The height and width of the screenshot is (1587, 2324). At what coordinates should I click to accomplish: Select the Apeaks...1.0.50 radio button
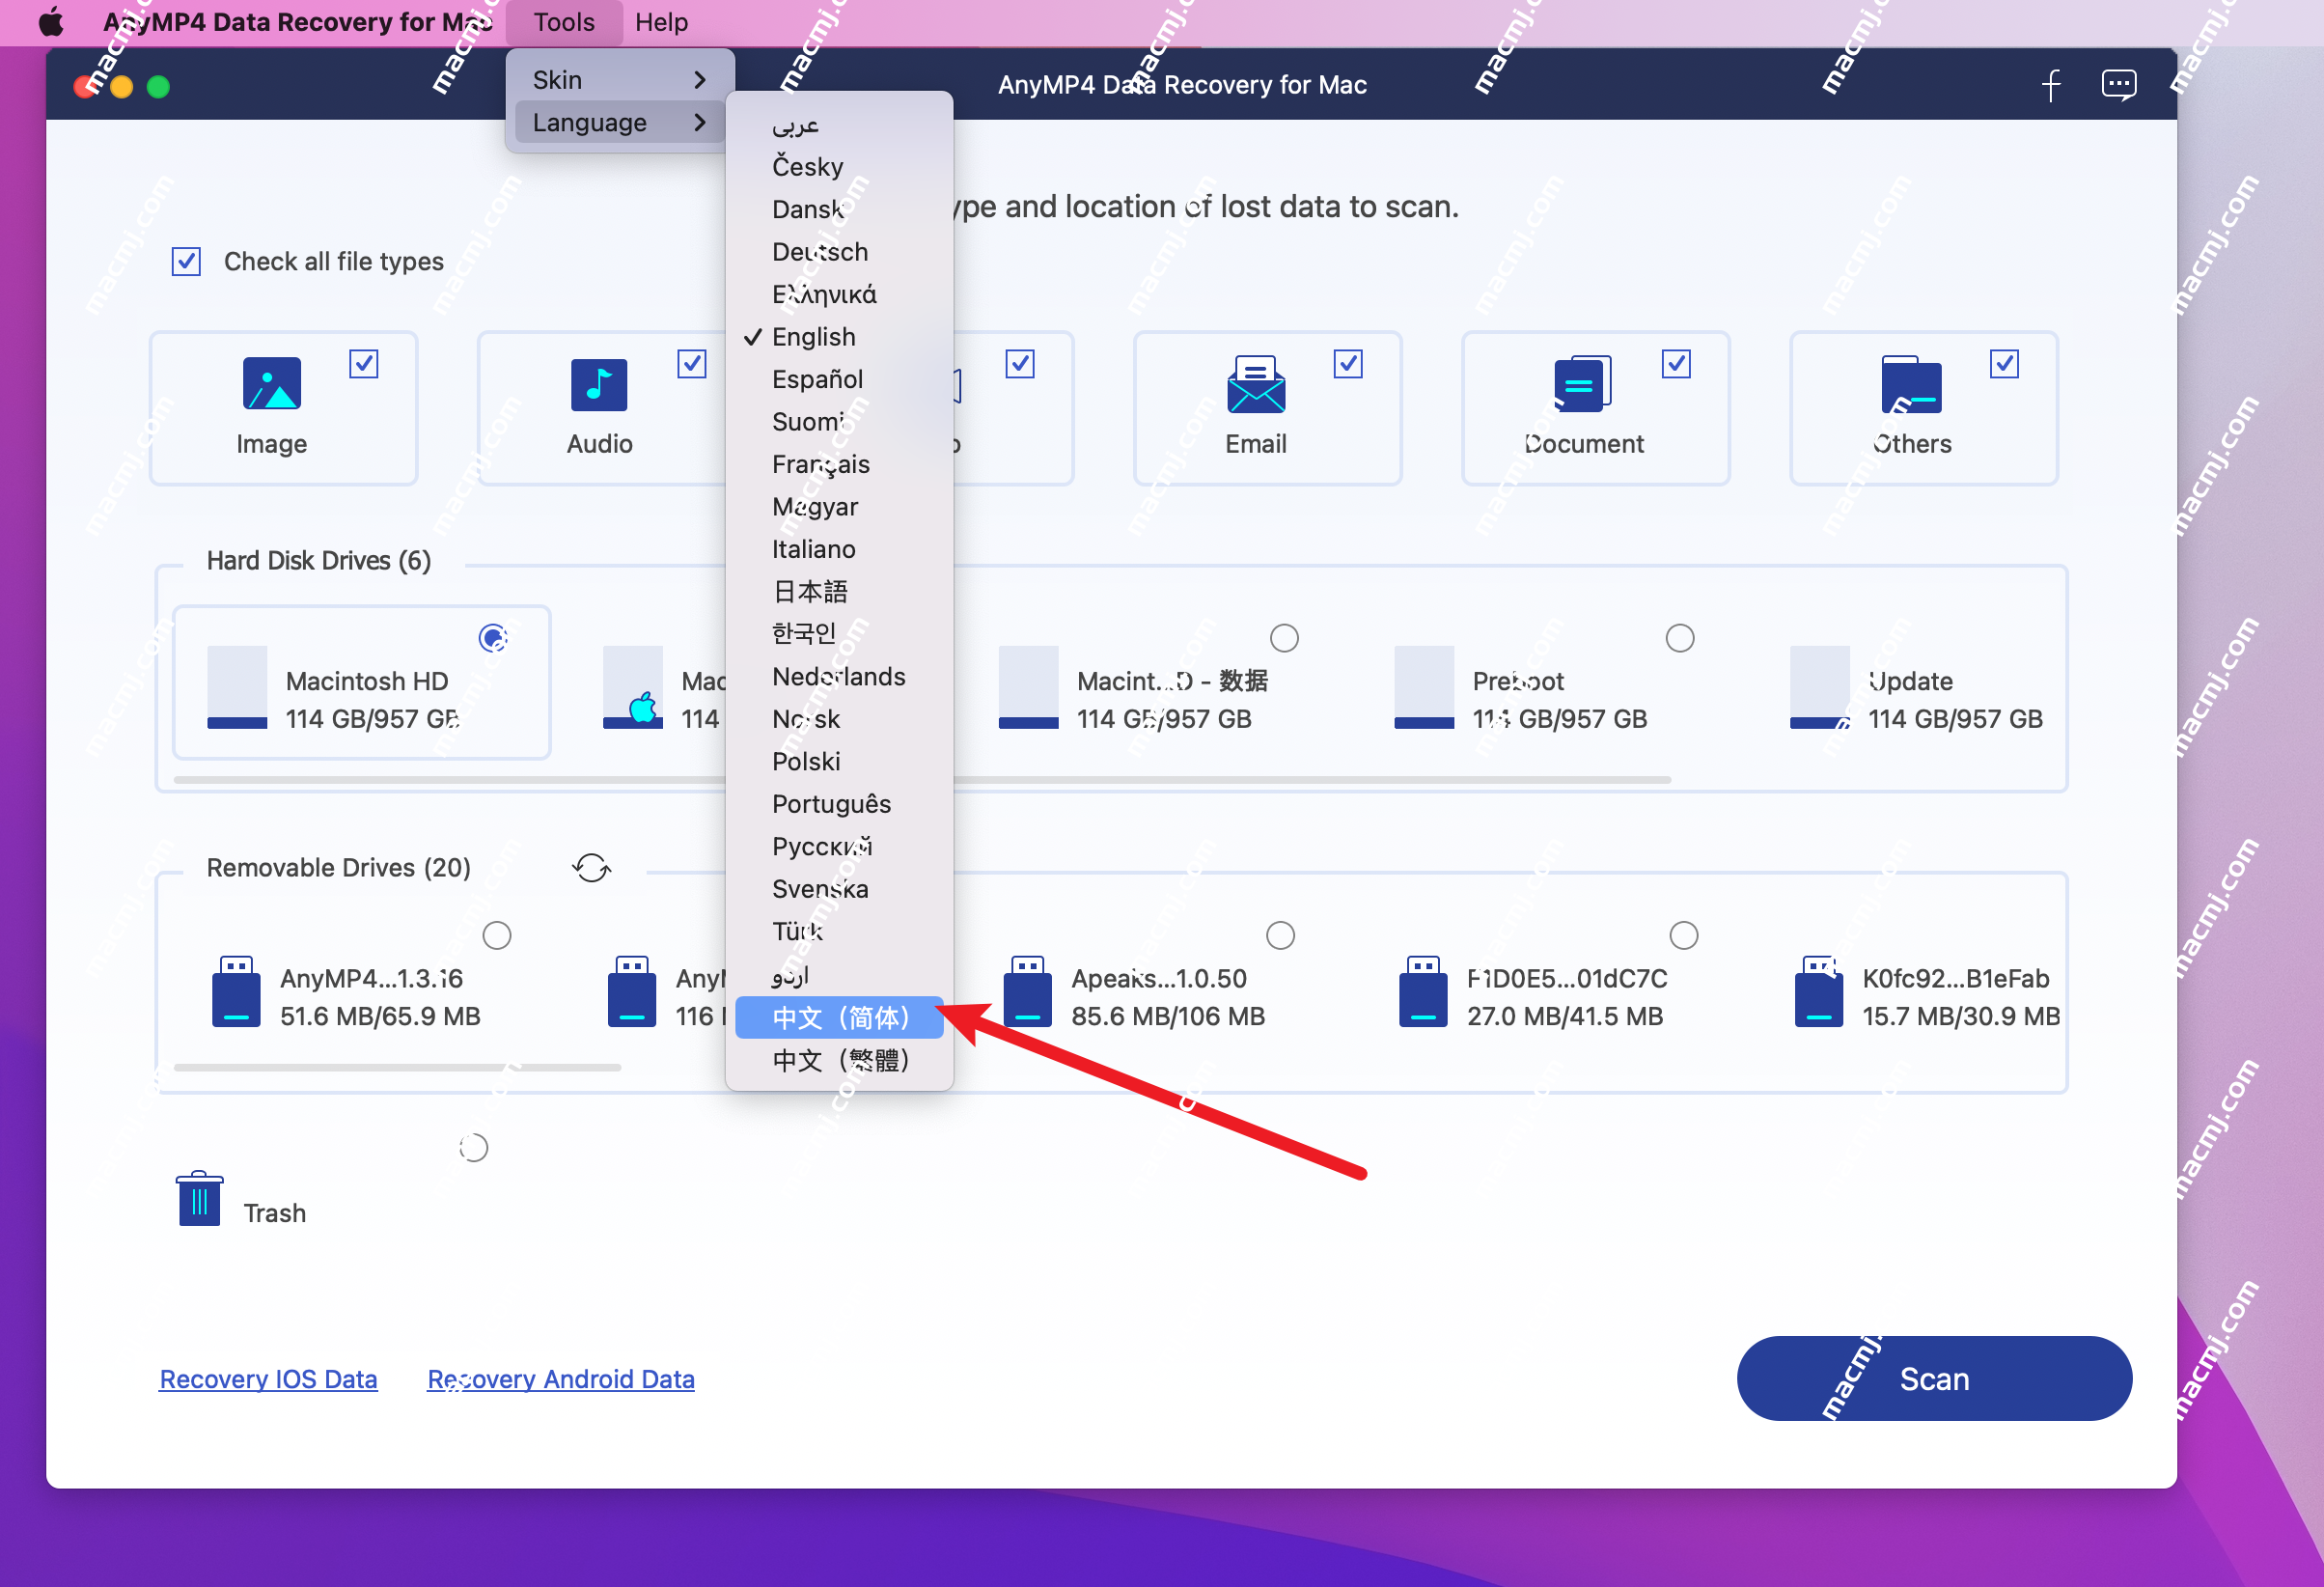(1280, 934)
